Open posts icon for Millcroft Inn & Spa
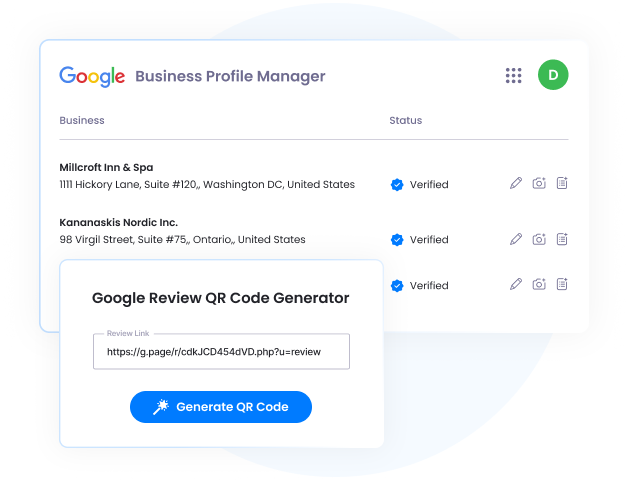628x481 pixels. (x=562, y=184)
